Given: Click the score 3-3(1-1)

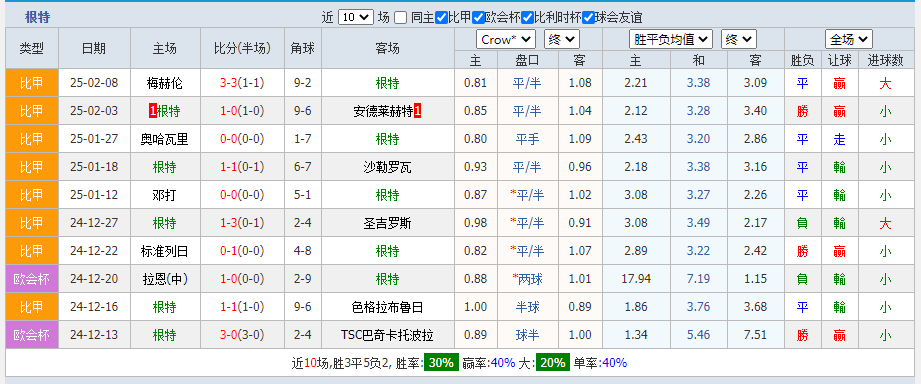Looking at the screenshot, I should point(242,83).
